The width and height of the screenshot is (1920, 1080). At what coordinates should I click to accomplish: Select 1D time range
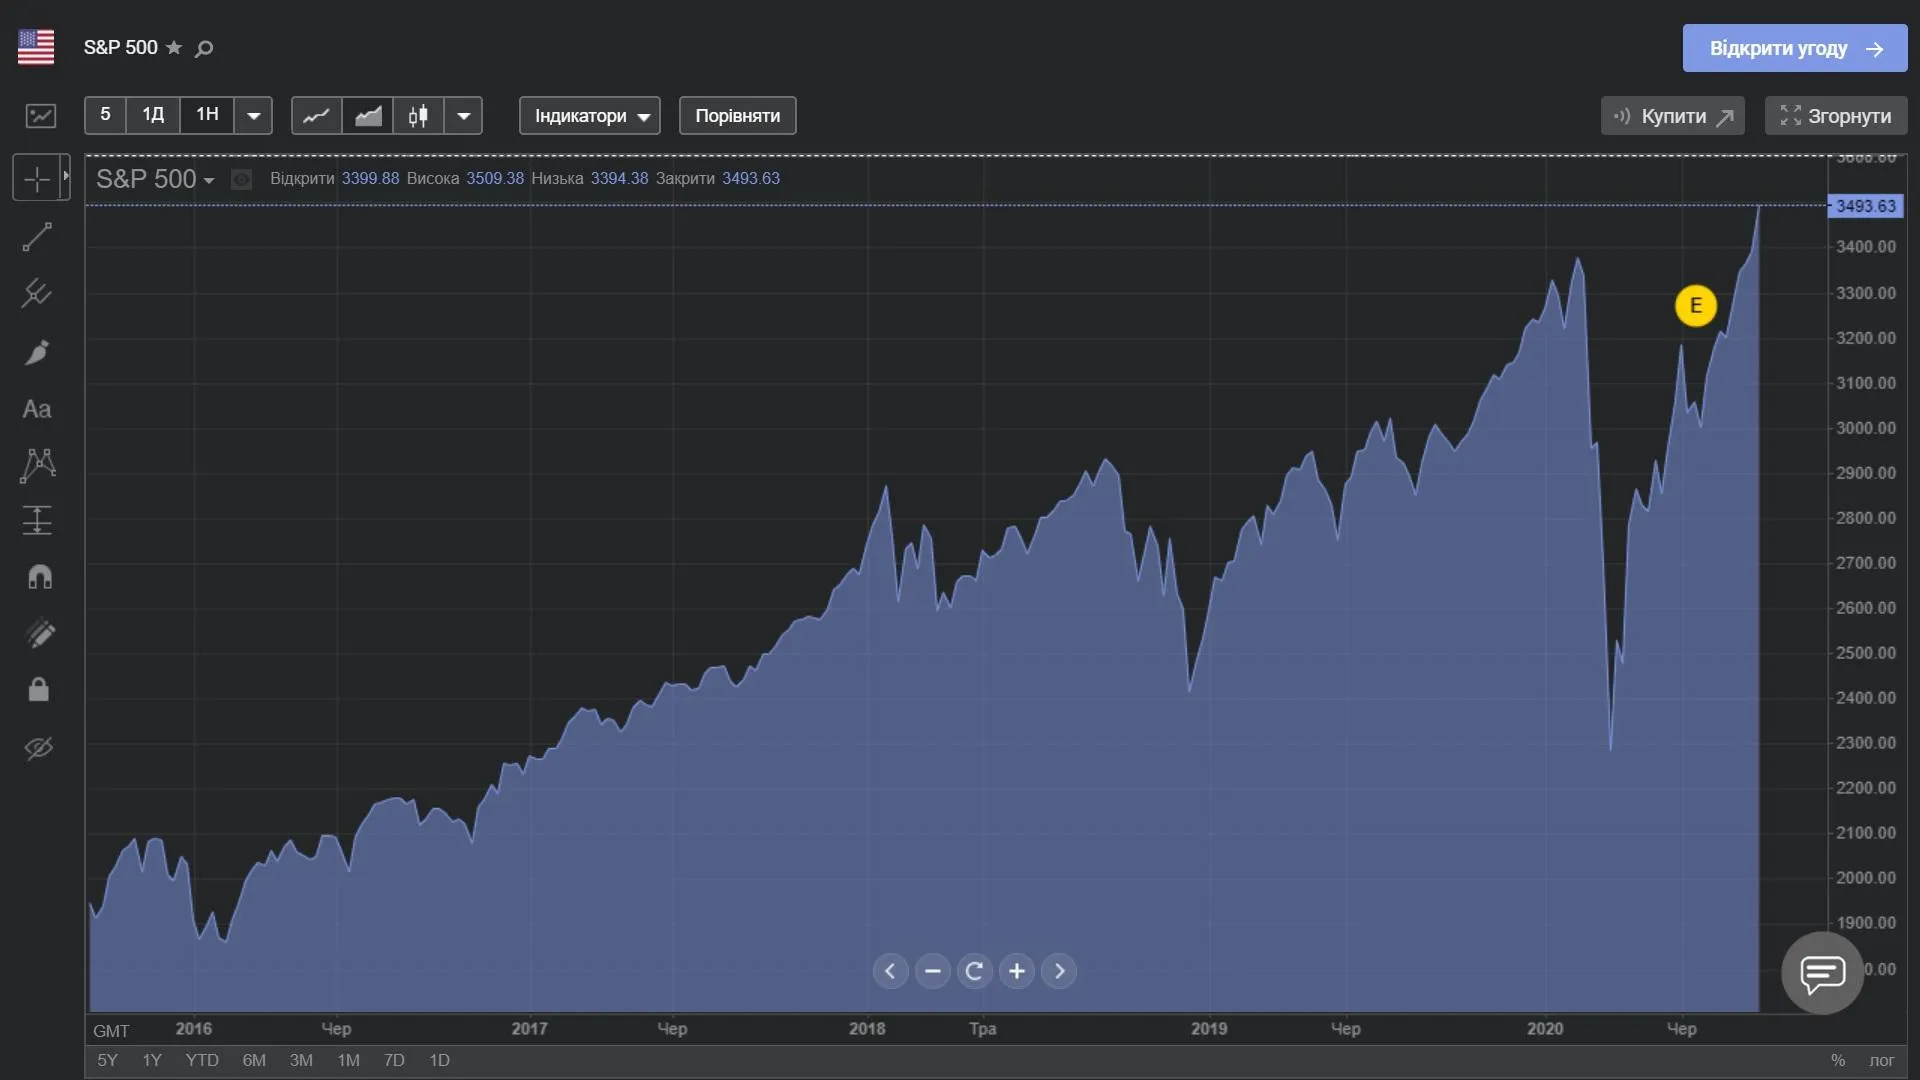(x=439, y=1060)
